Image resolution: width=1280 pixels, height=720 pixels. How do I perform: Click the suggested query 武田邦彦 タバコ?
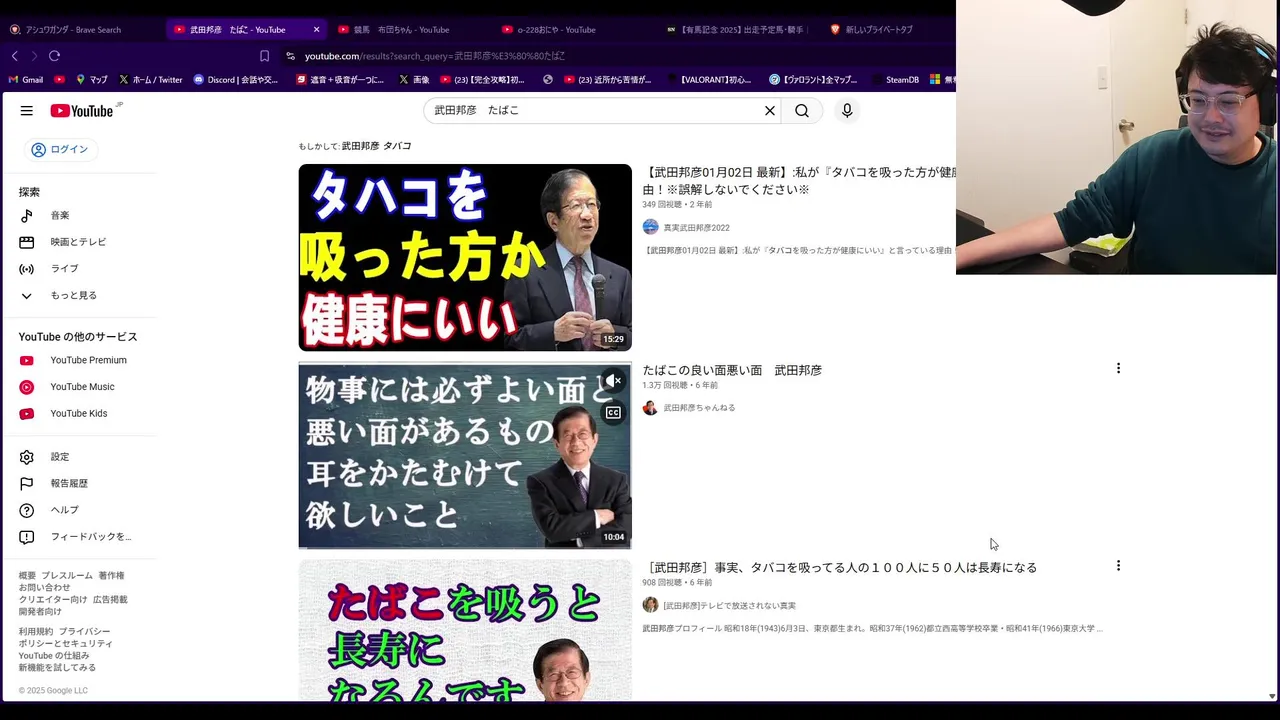376,146
